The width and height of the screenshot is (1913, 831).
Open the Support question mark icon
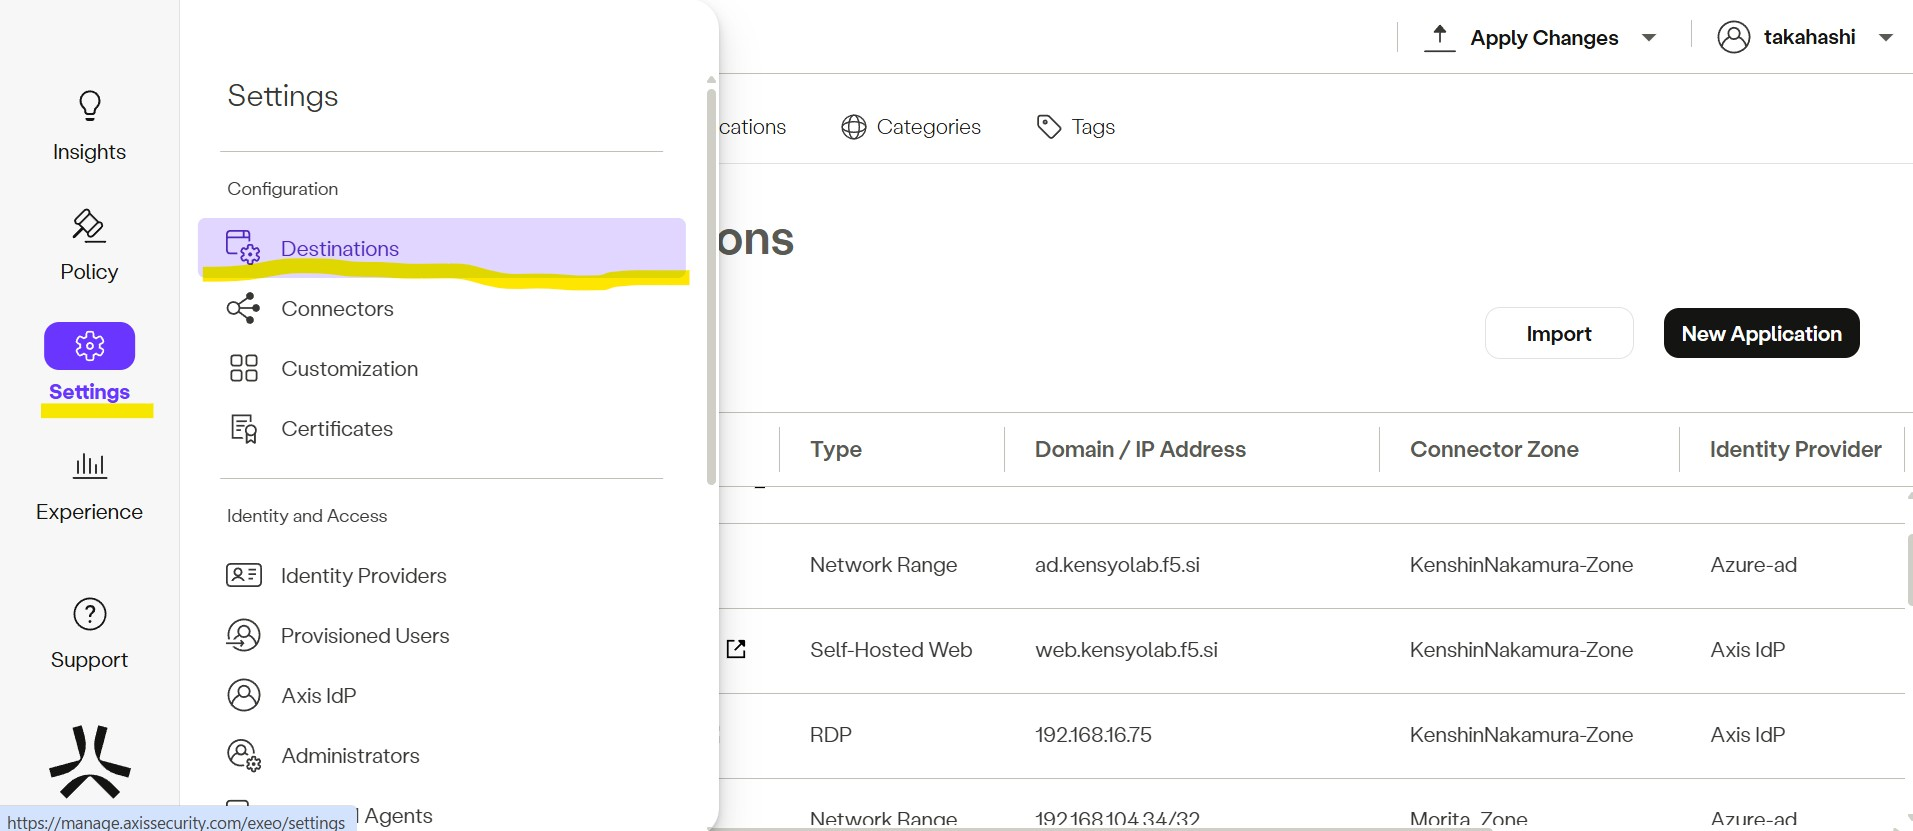pyautogui.click(x=89, y=614)
